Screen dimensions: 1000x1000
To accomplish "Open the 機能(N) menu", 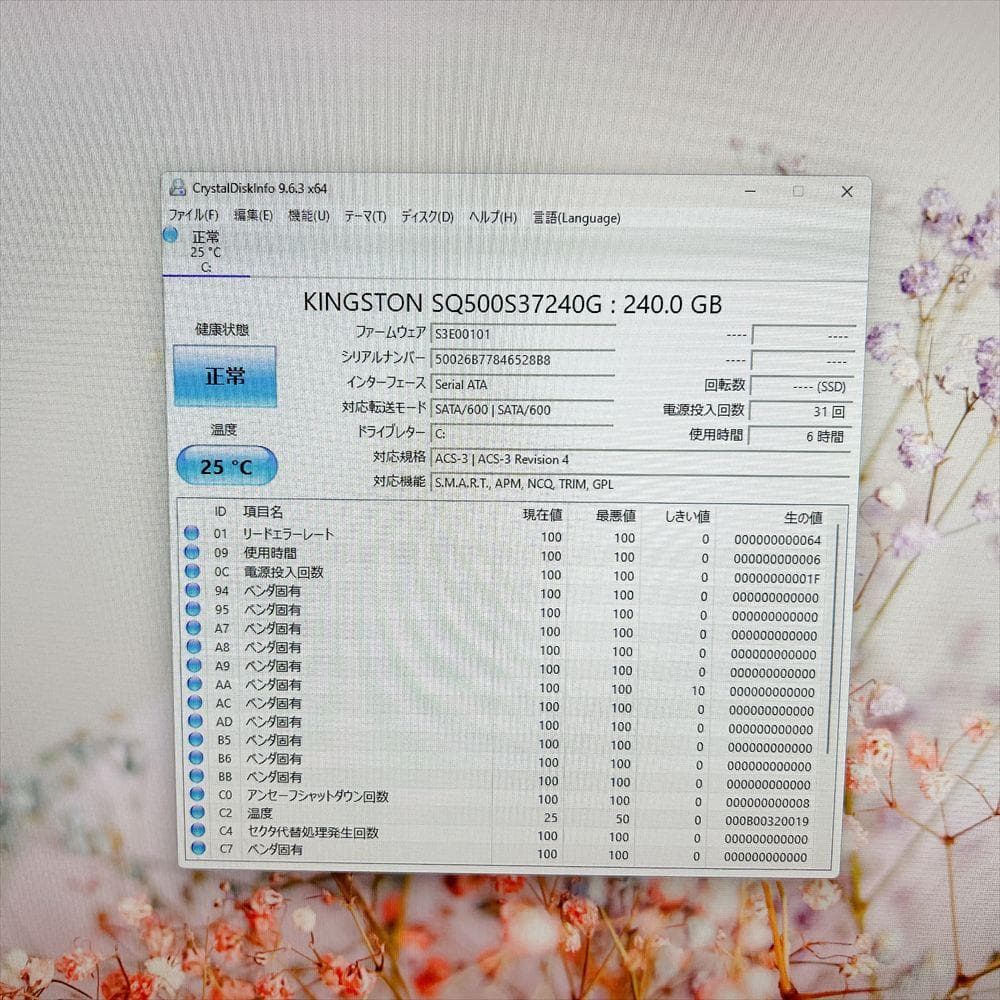I will [x=306, y=214].
